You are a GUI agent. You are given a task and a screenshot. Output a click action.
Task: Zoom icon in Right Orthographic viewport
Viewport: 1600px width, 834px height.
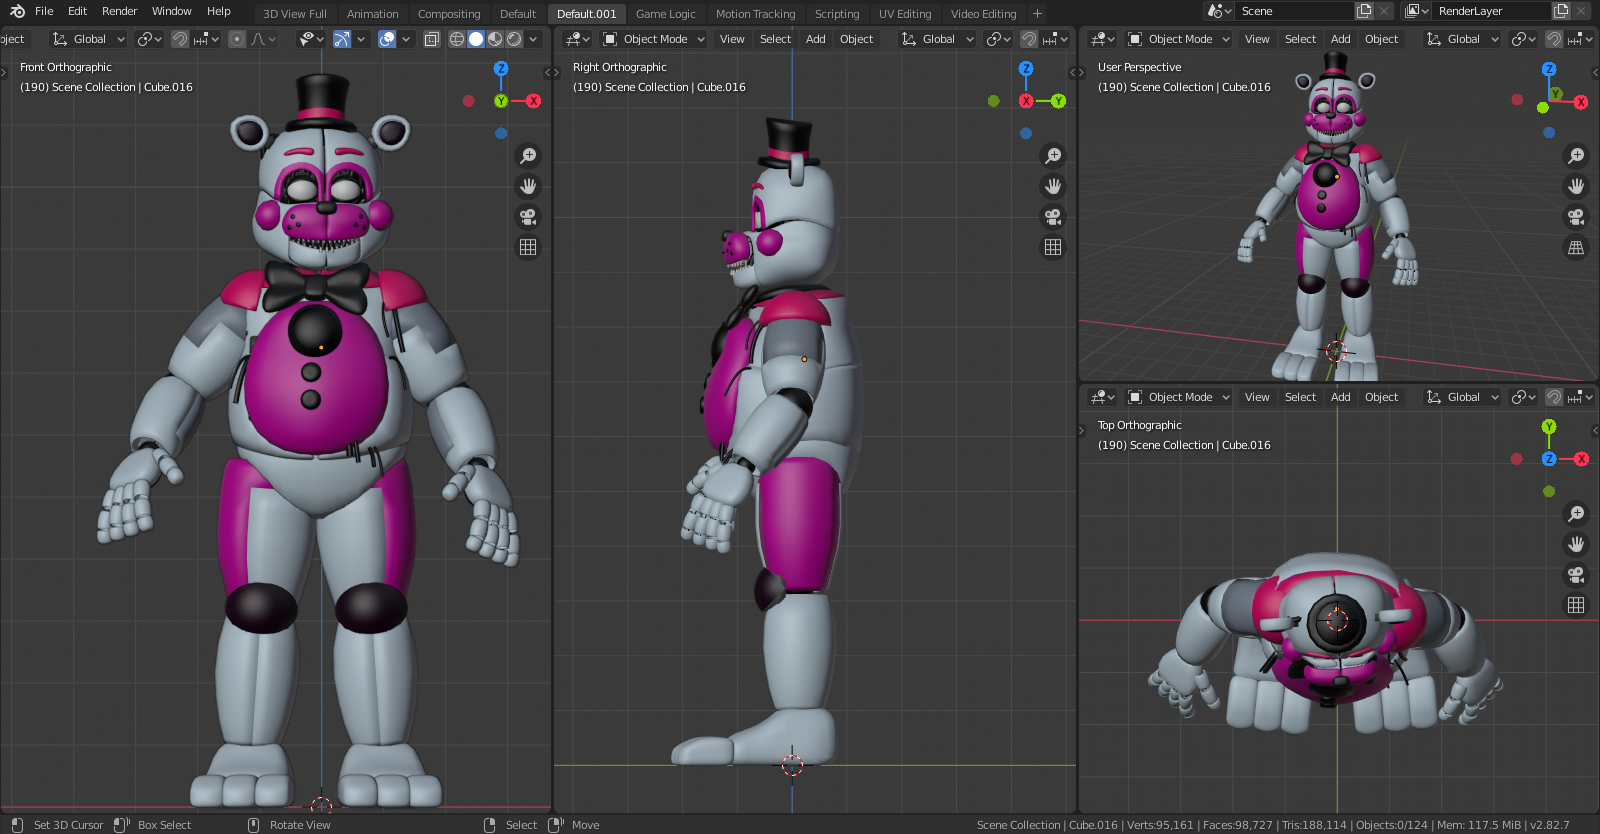1053,156
